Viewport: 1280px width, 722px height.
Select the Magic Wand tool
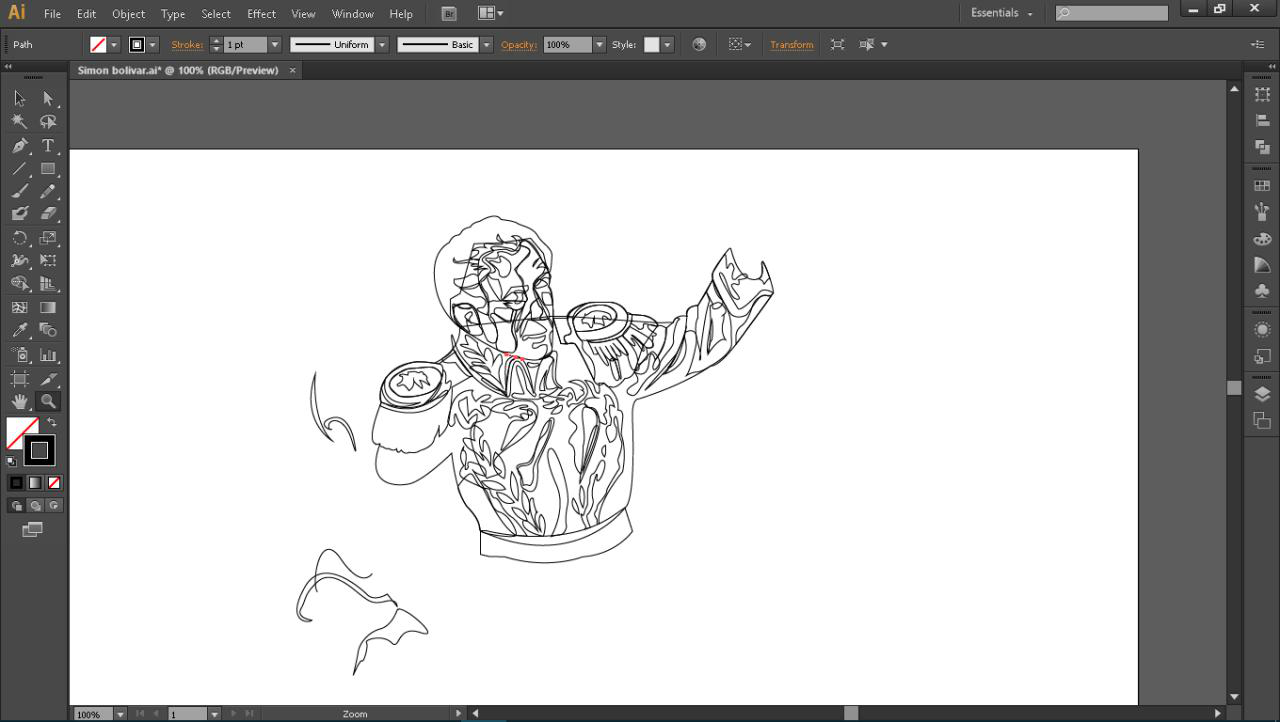pos(19,122)
